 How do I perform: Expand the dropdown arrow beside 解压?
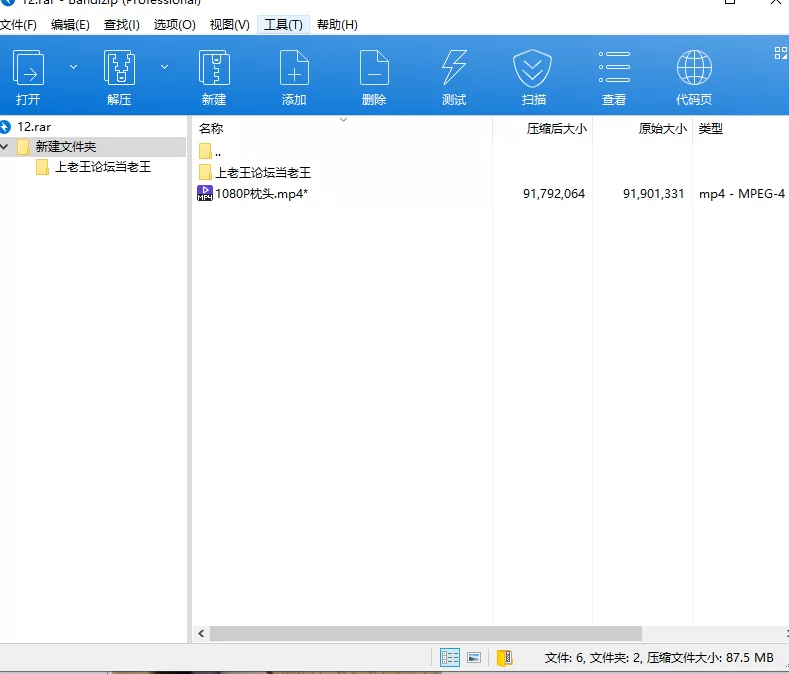(x=164, y=67)
